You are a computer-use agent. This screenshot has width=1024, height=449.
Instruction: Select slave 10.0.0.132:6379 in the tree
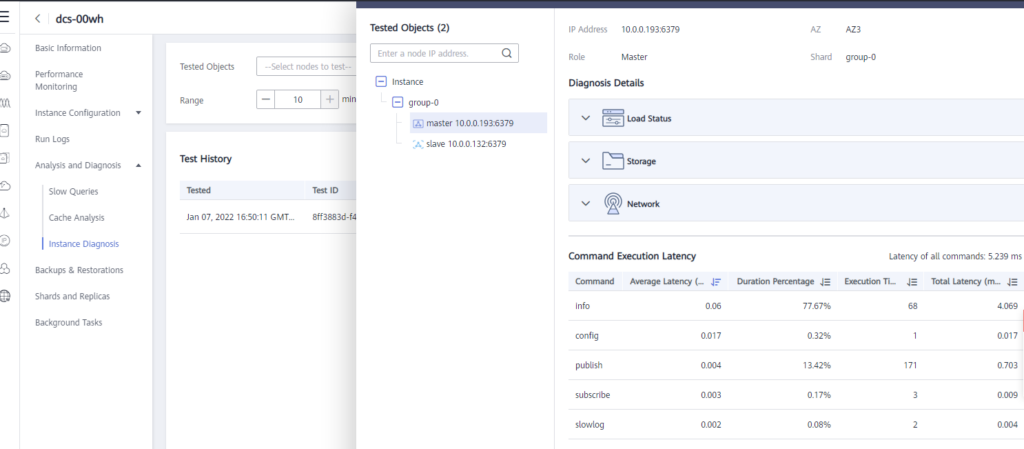click(466, 144)
